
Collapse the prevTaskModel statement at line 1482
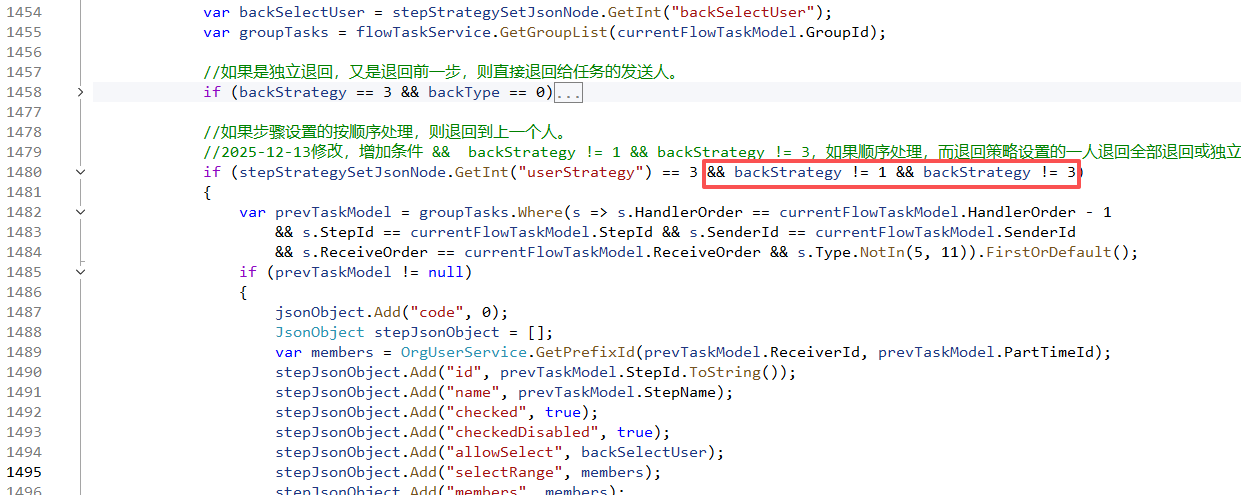coord(81,212)
